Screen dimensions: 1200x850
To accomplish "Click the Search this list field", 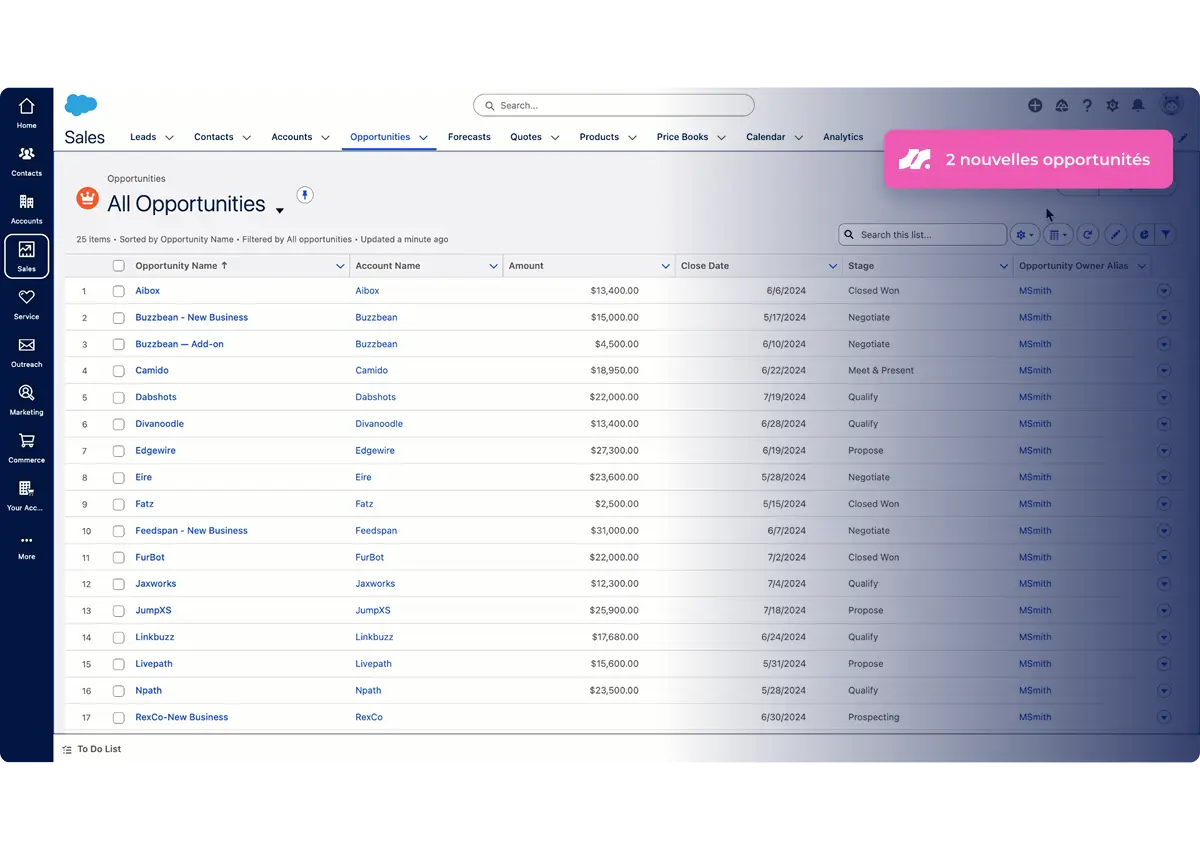I will [922, 235].
